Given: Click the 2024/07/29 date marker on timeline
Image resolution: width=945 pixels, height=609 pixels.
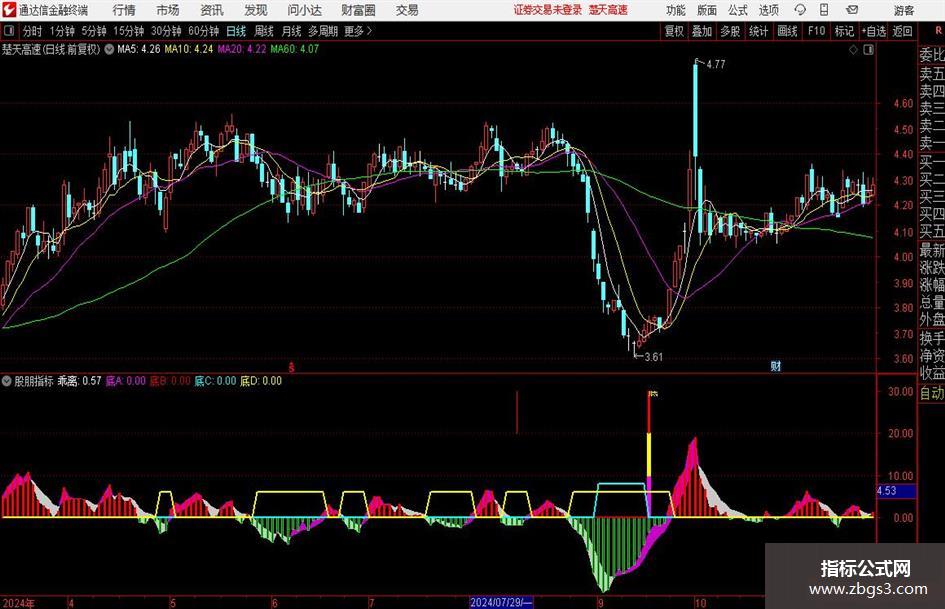Looking at the screenshot, I should coord(501,602).
